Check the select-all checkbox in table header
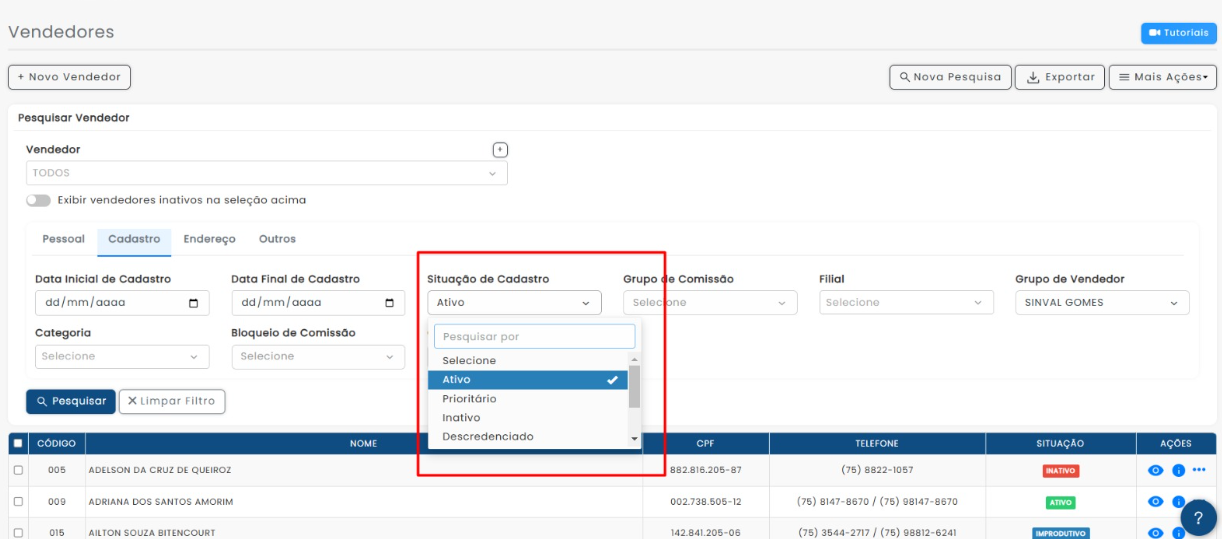1222x539 pixels. coord(18,443)
